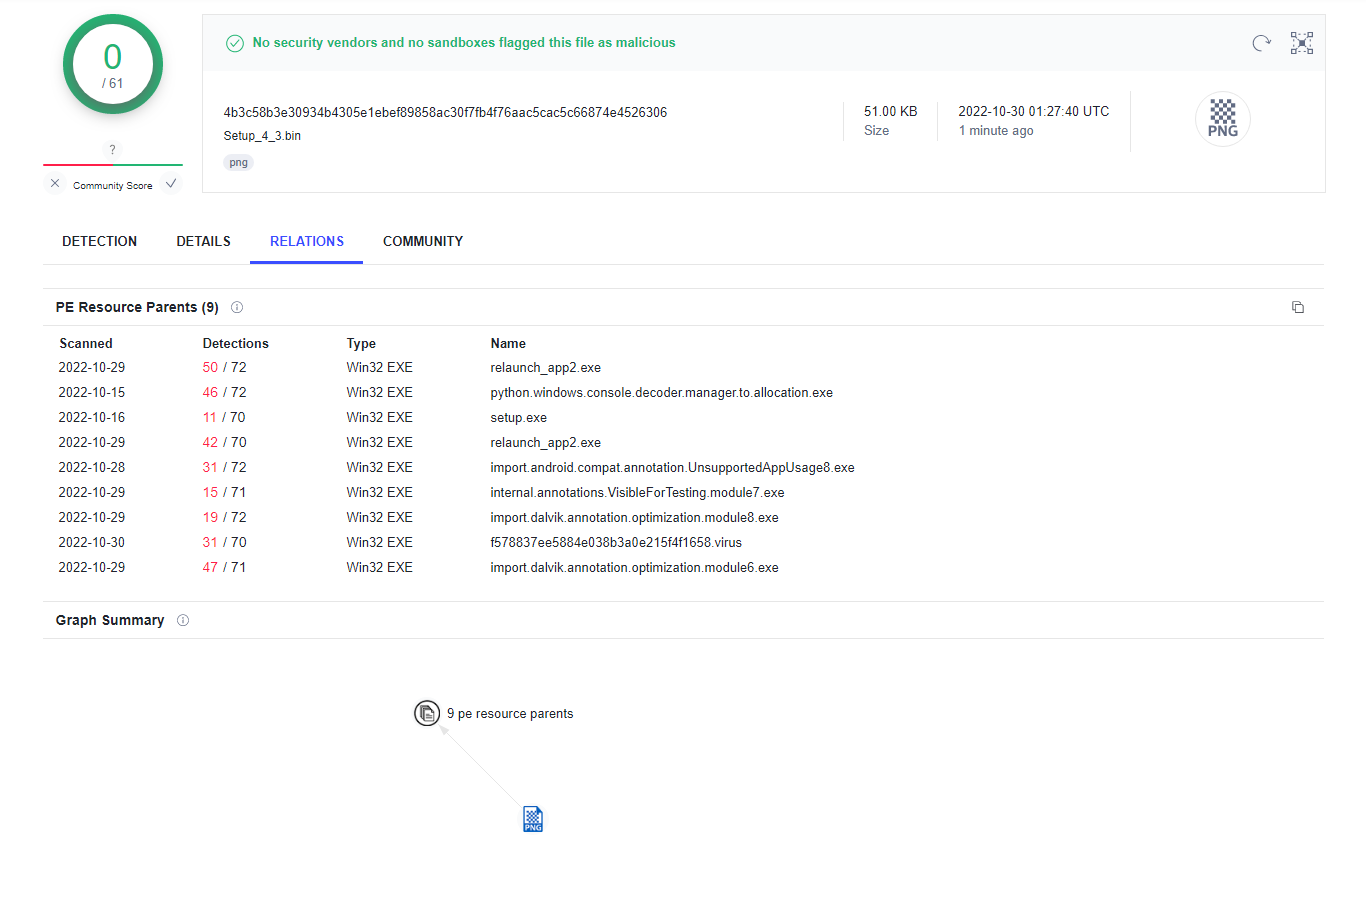This screenshot has height=899, width=1366.
Task: Open the COMMUNITY tab
Action: [x=423, y=242]
